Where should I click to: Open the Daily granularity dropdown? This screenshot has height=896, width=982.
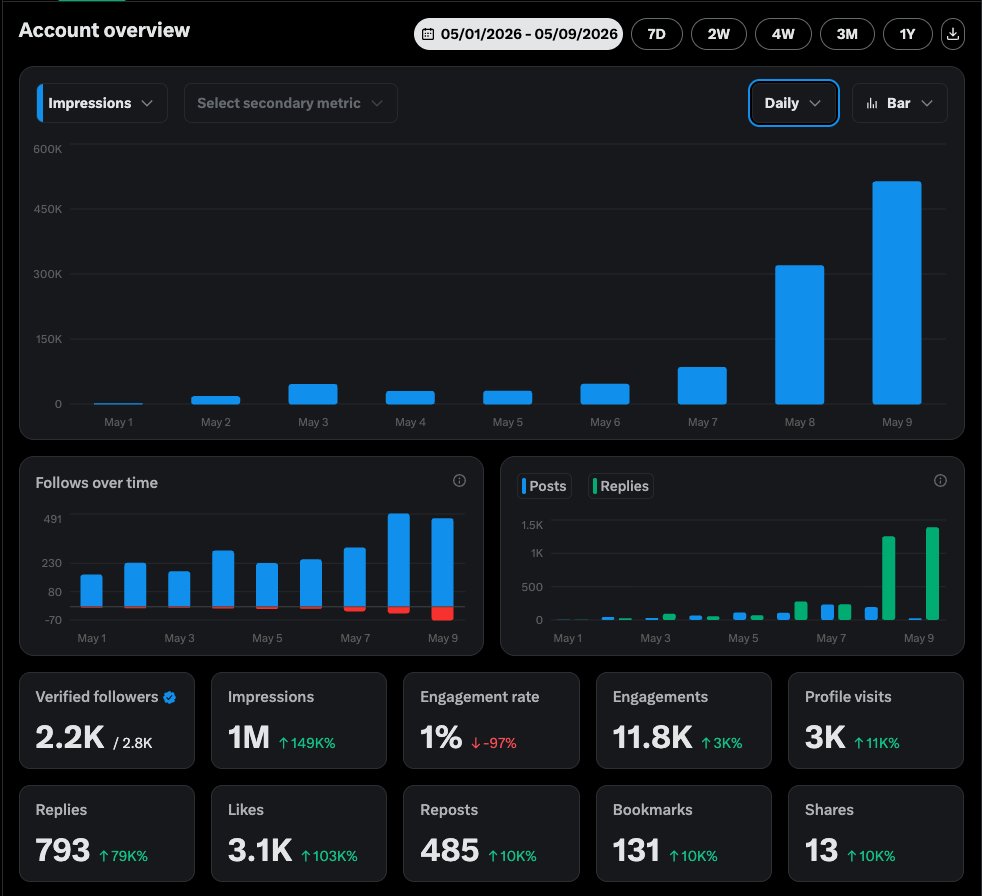[793, 103]
